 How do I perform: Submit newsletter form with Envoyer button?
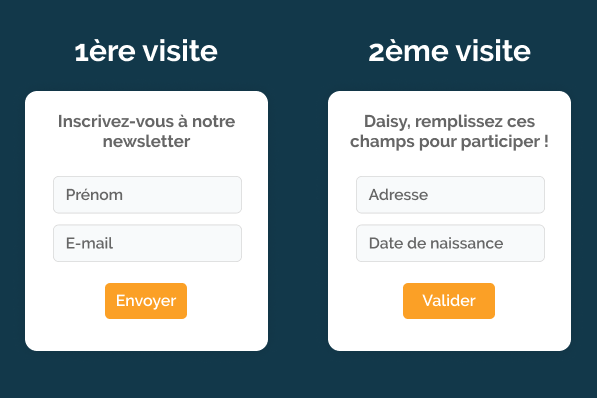click(146, 301)
